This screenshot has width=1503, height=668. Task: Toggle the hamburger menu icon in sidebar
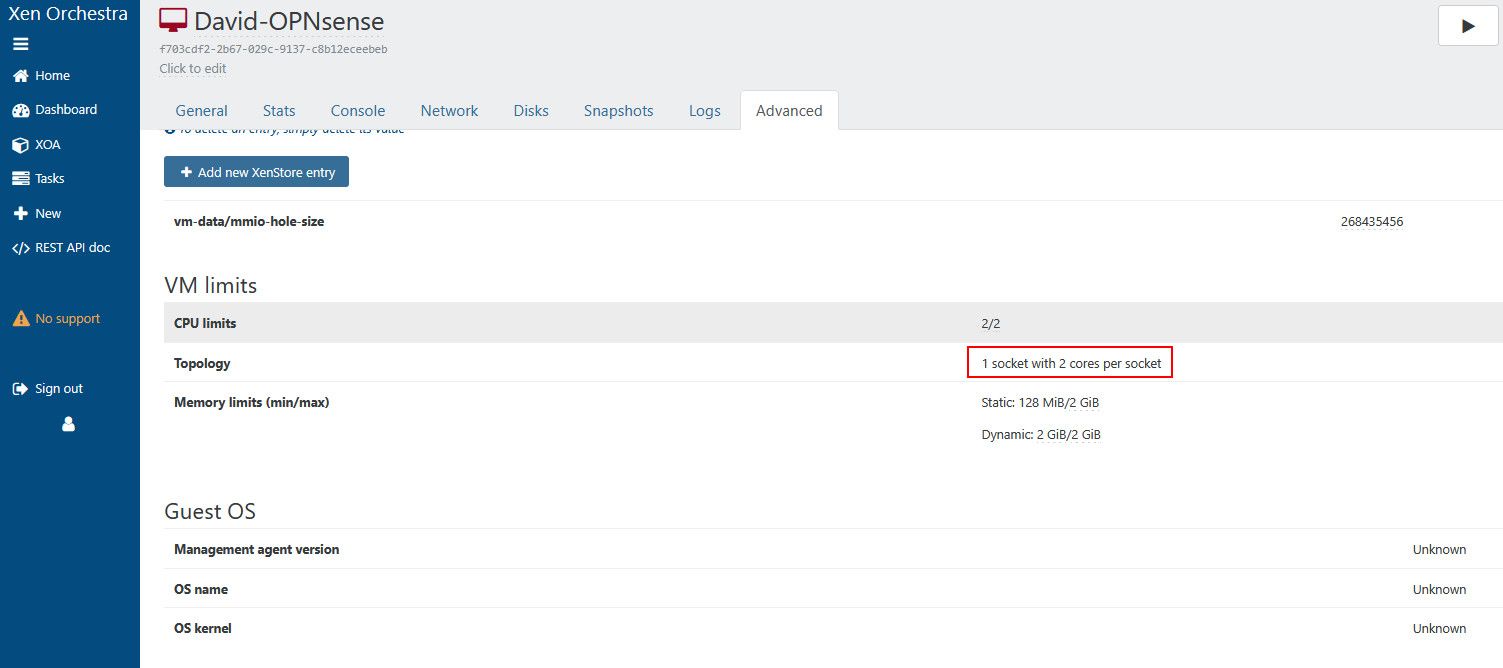20,44
